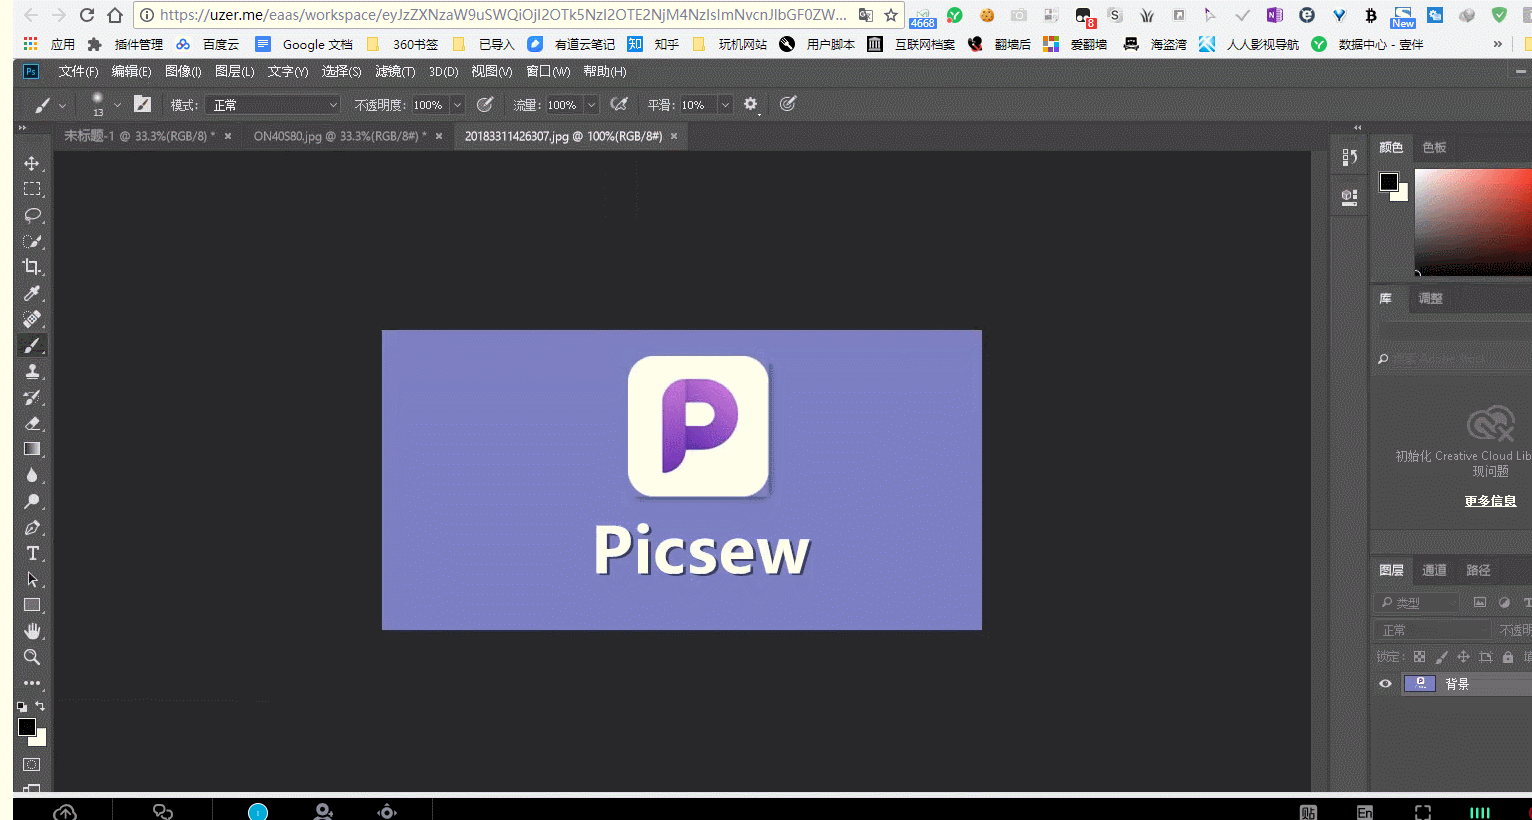Open the 文件(F) menu
The image size is (1532, 820).
[78, 72]
